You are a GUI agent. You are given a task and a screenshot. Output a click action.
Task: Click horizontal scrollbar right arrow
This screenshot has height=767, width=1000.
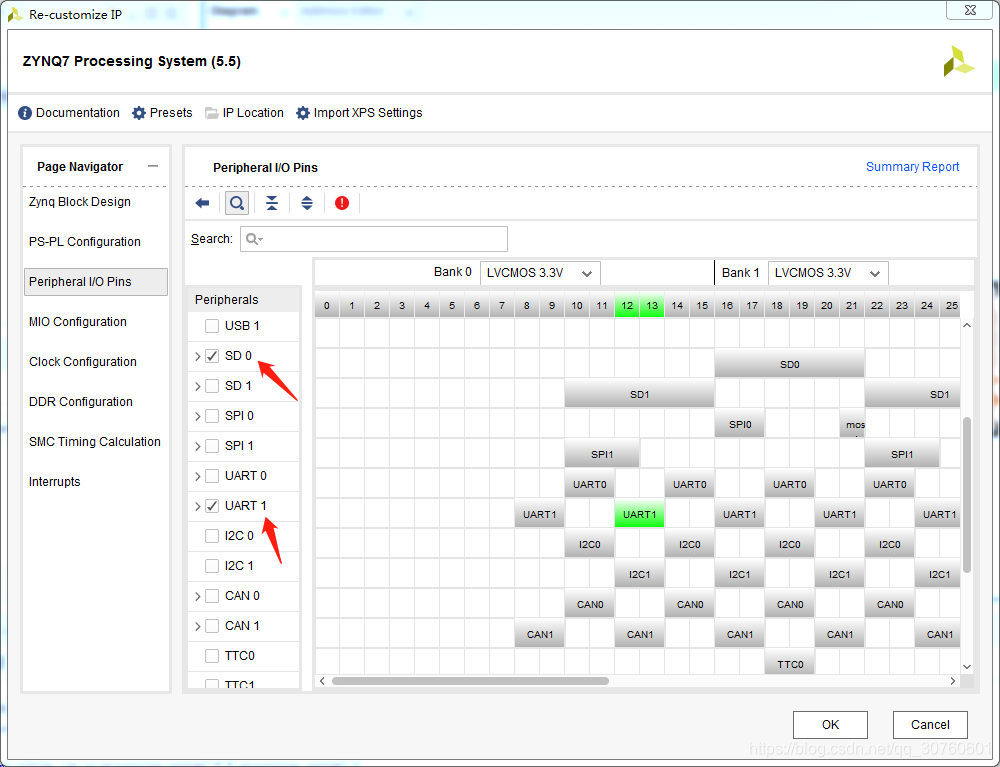point(953,681)
